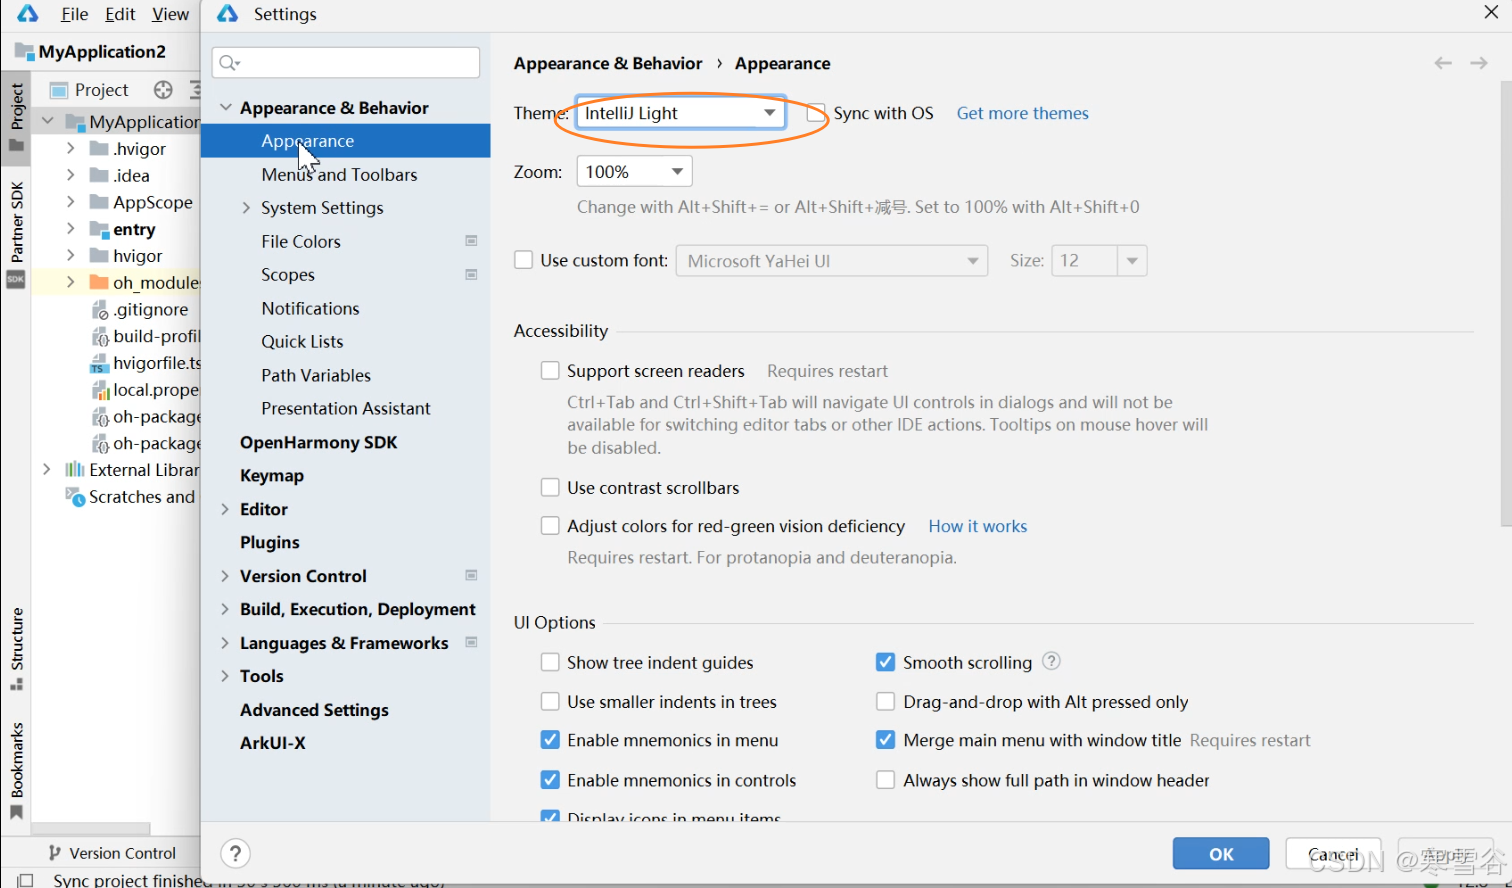Image resolution: width=1512 pixels, height=888 pixels.
Task: Click the oh_modules folder icon
Action: pos(99,282)
